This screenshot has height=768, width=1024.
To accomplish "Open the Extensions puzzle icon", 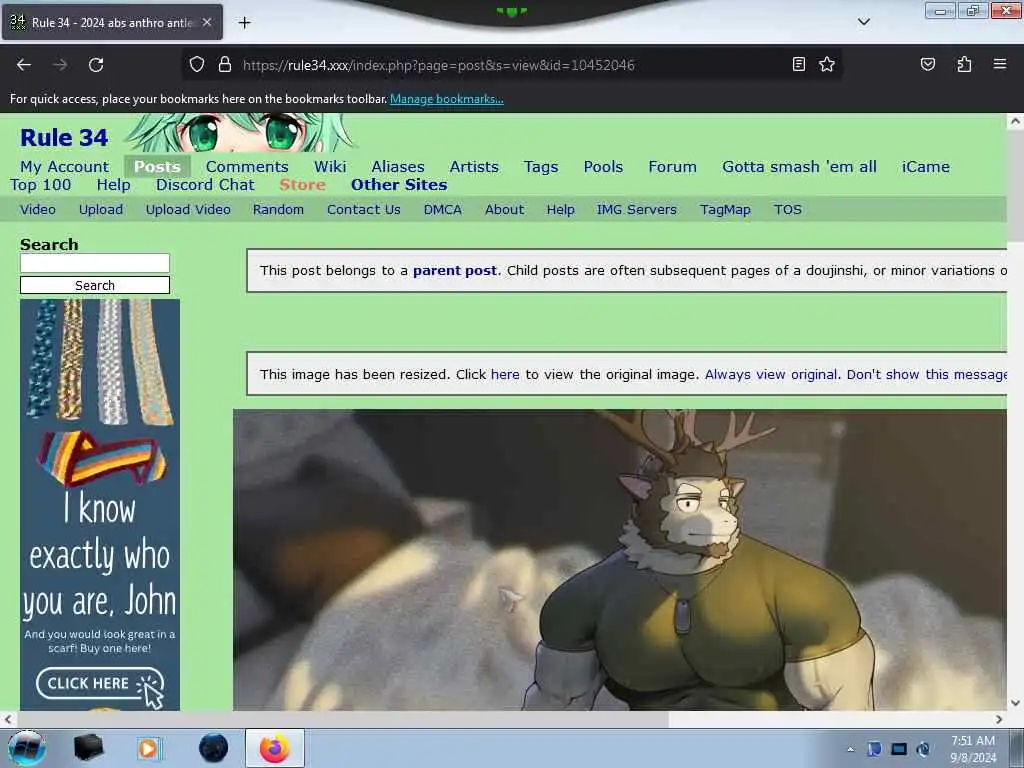I will coord(964,64).
